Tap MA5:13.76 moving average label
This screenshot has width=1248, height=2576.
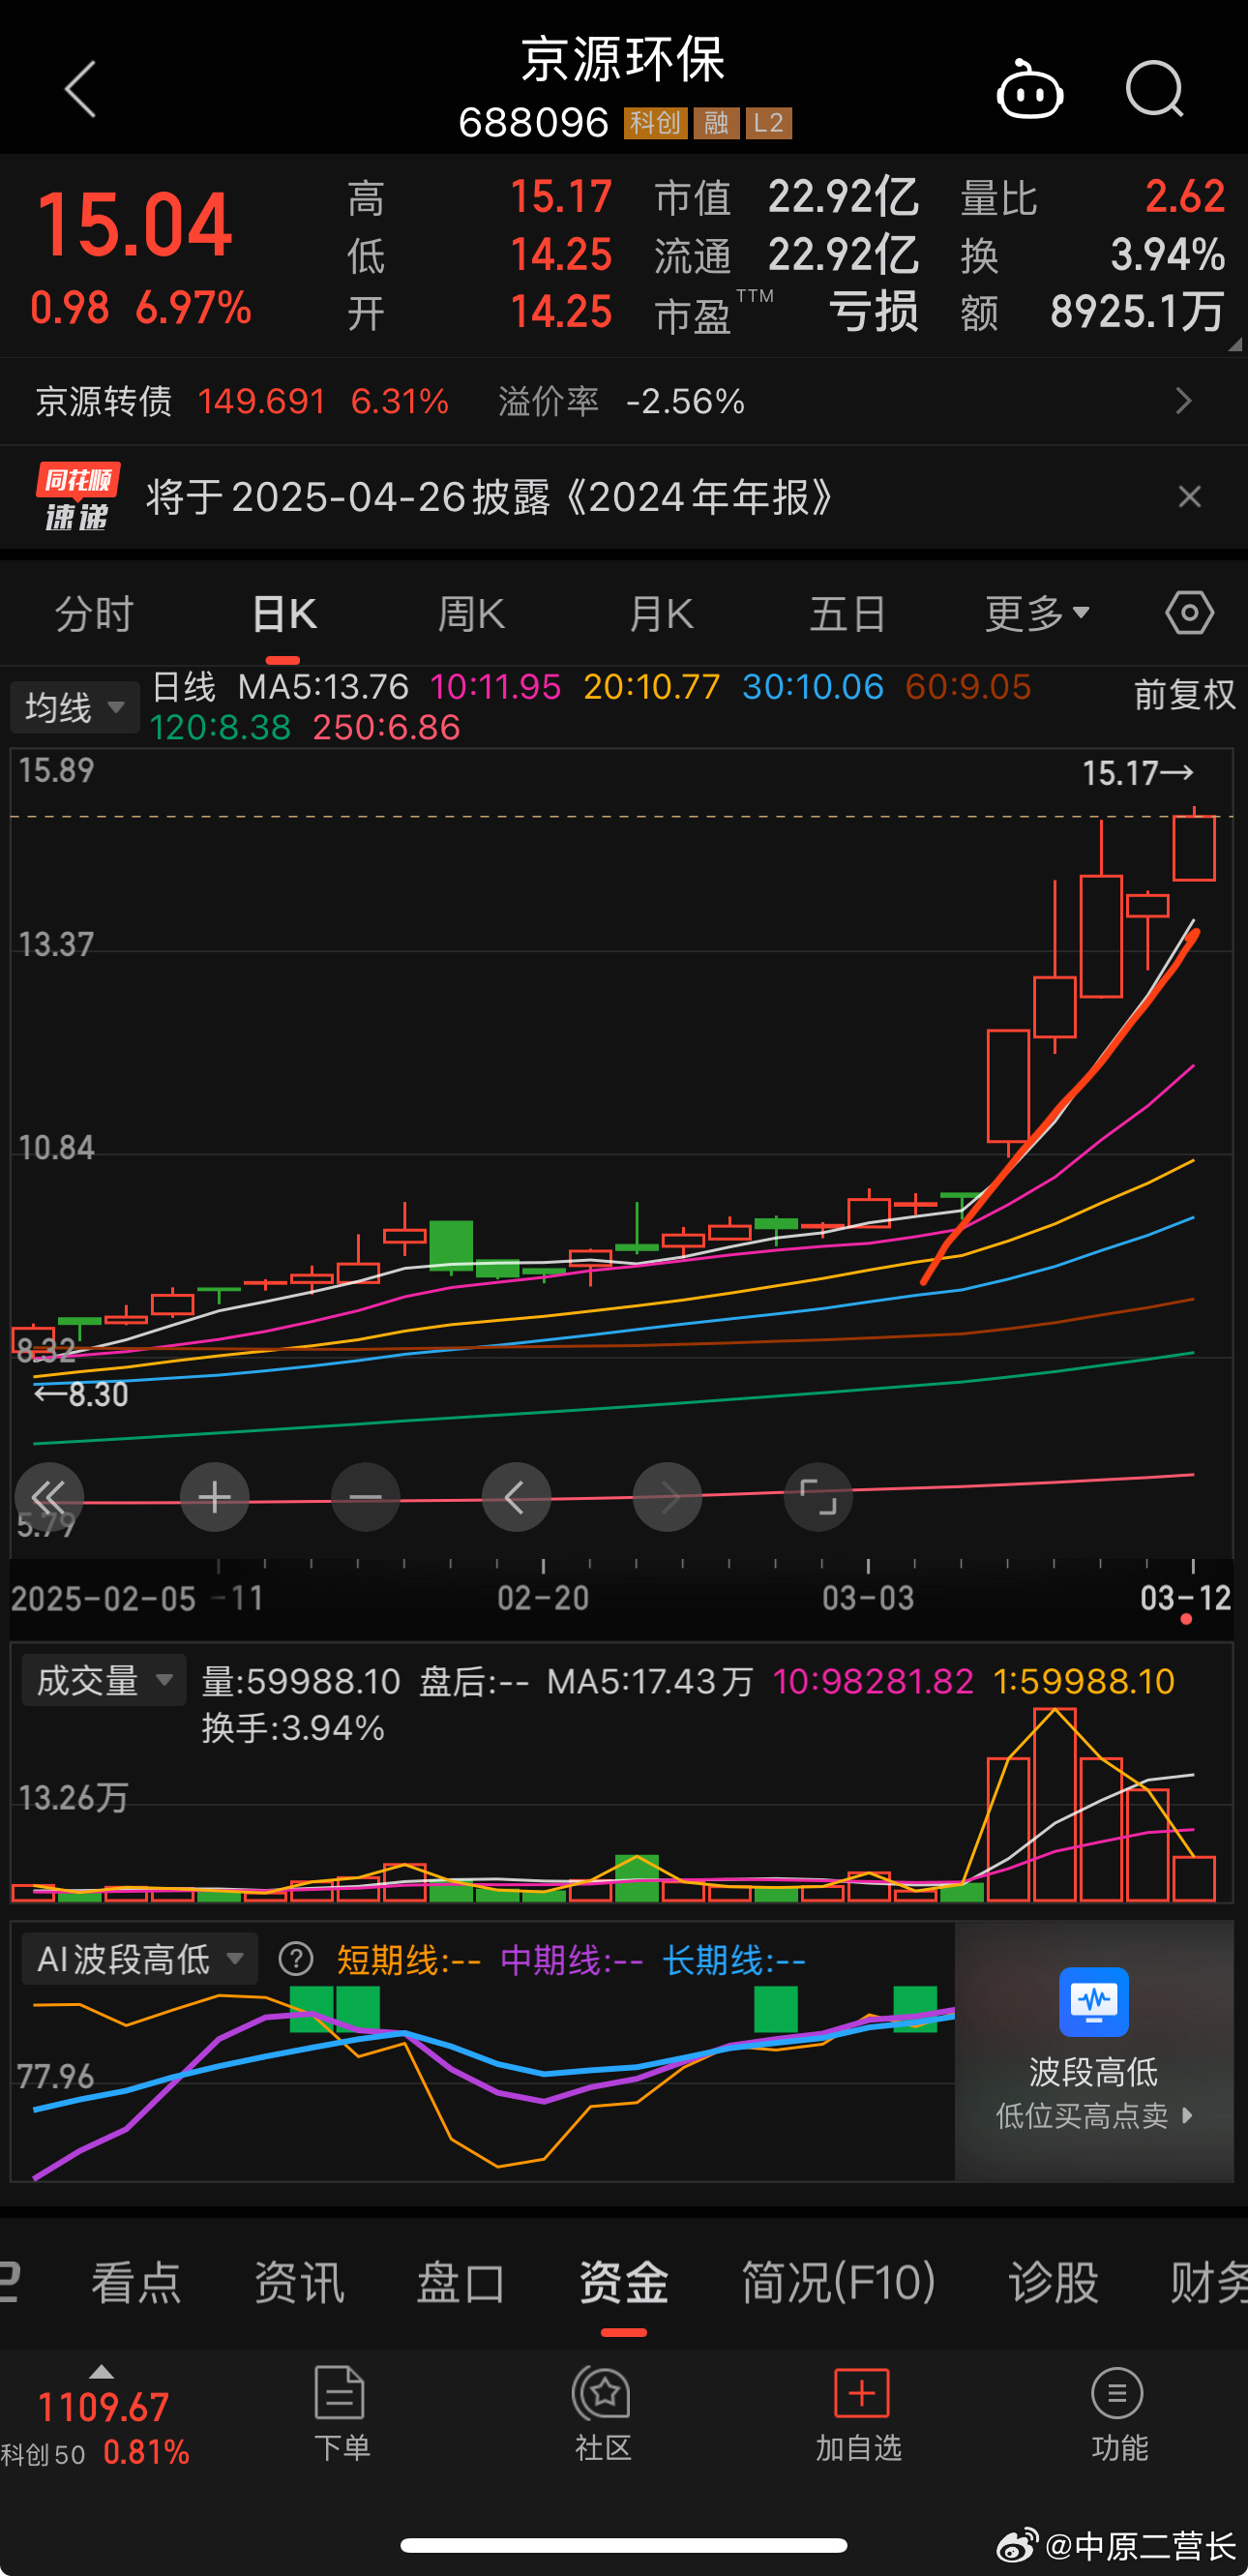[x=323, y=687]
